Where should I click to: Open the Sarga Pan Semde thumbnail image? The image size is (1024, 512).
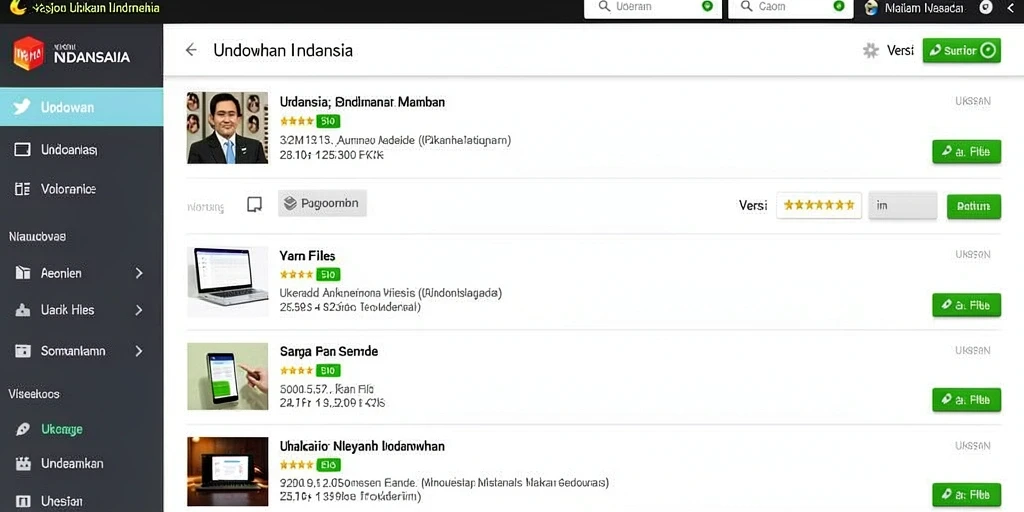pos(227,376)
